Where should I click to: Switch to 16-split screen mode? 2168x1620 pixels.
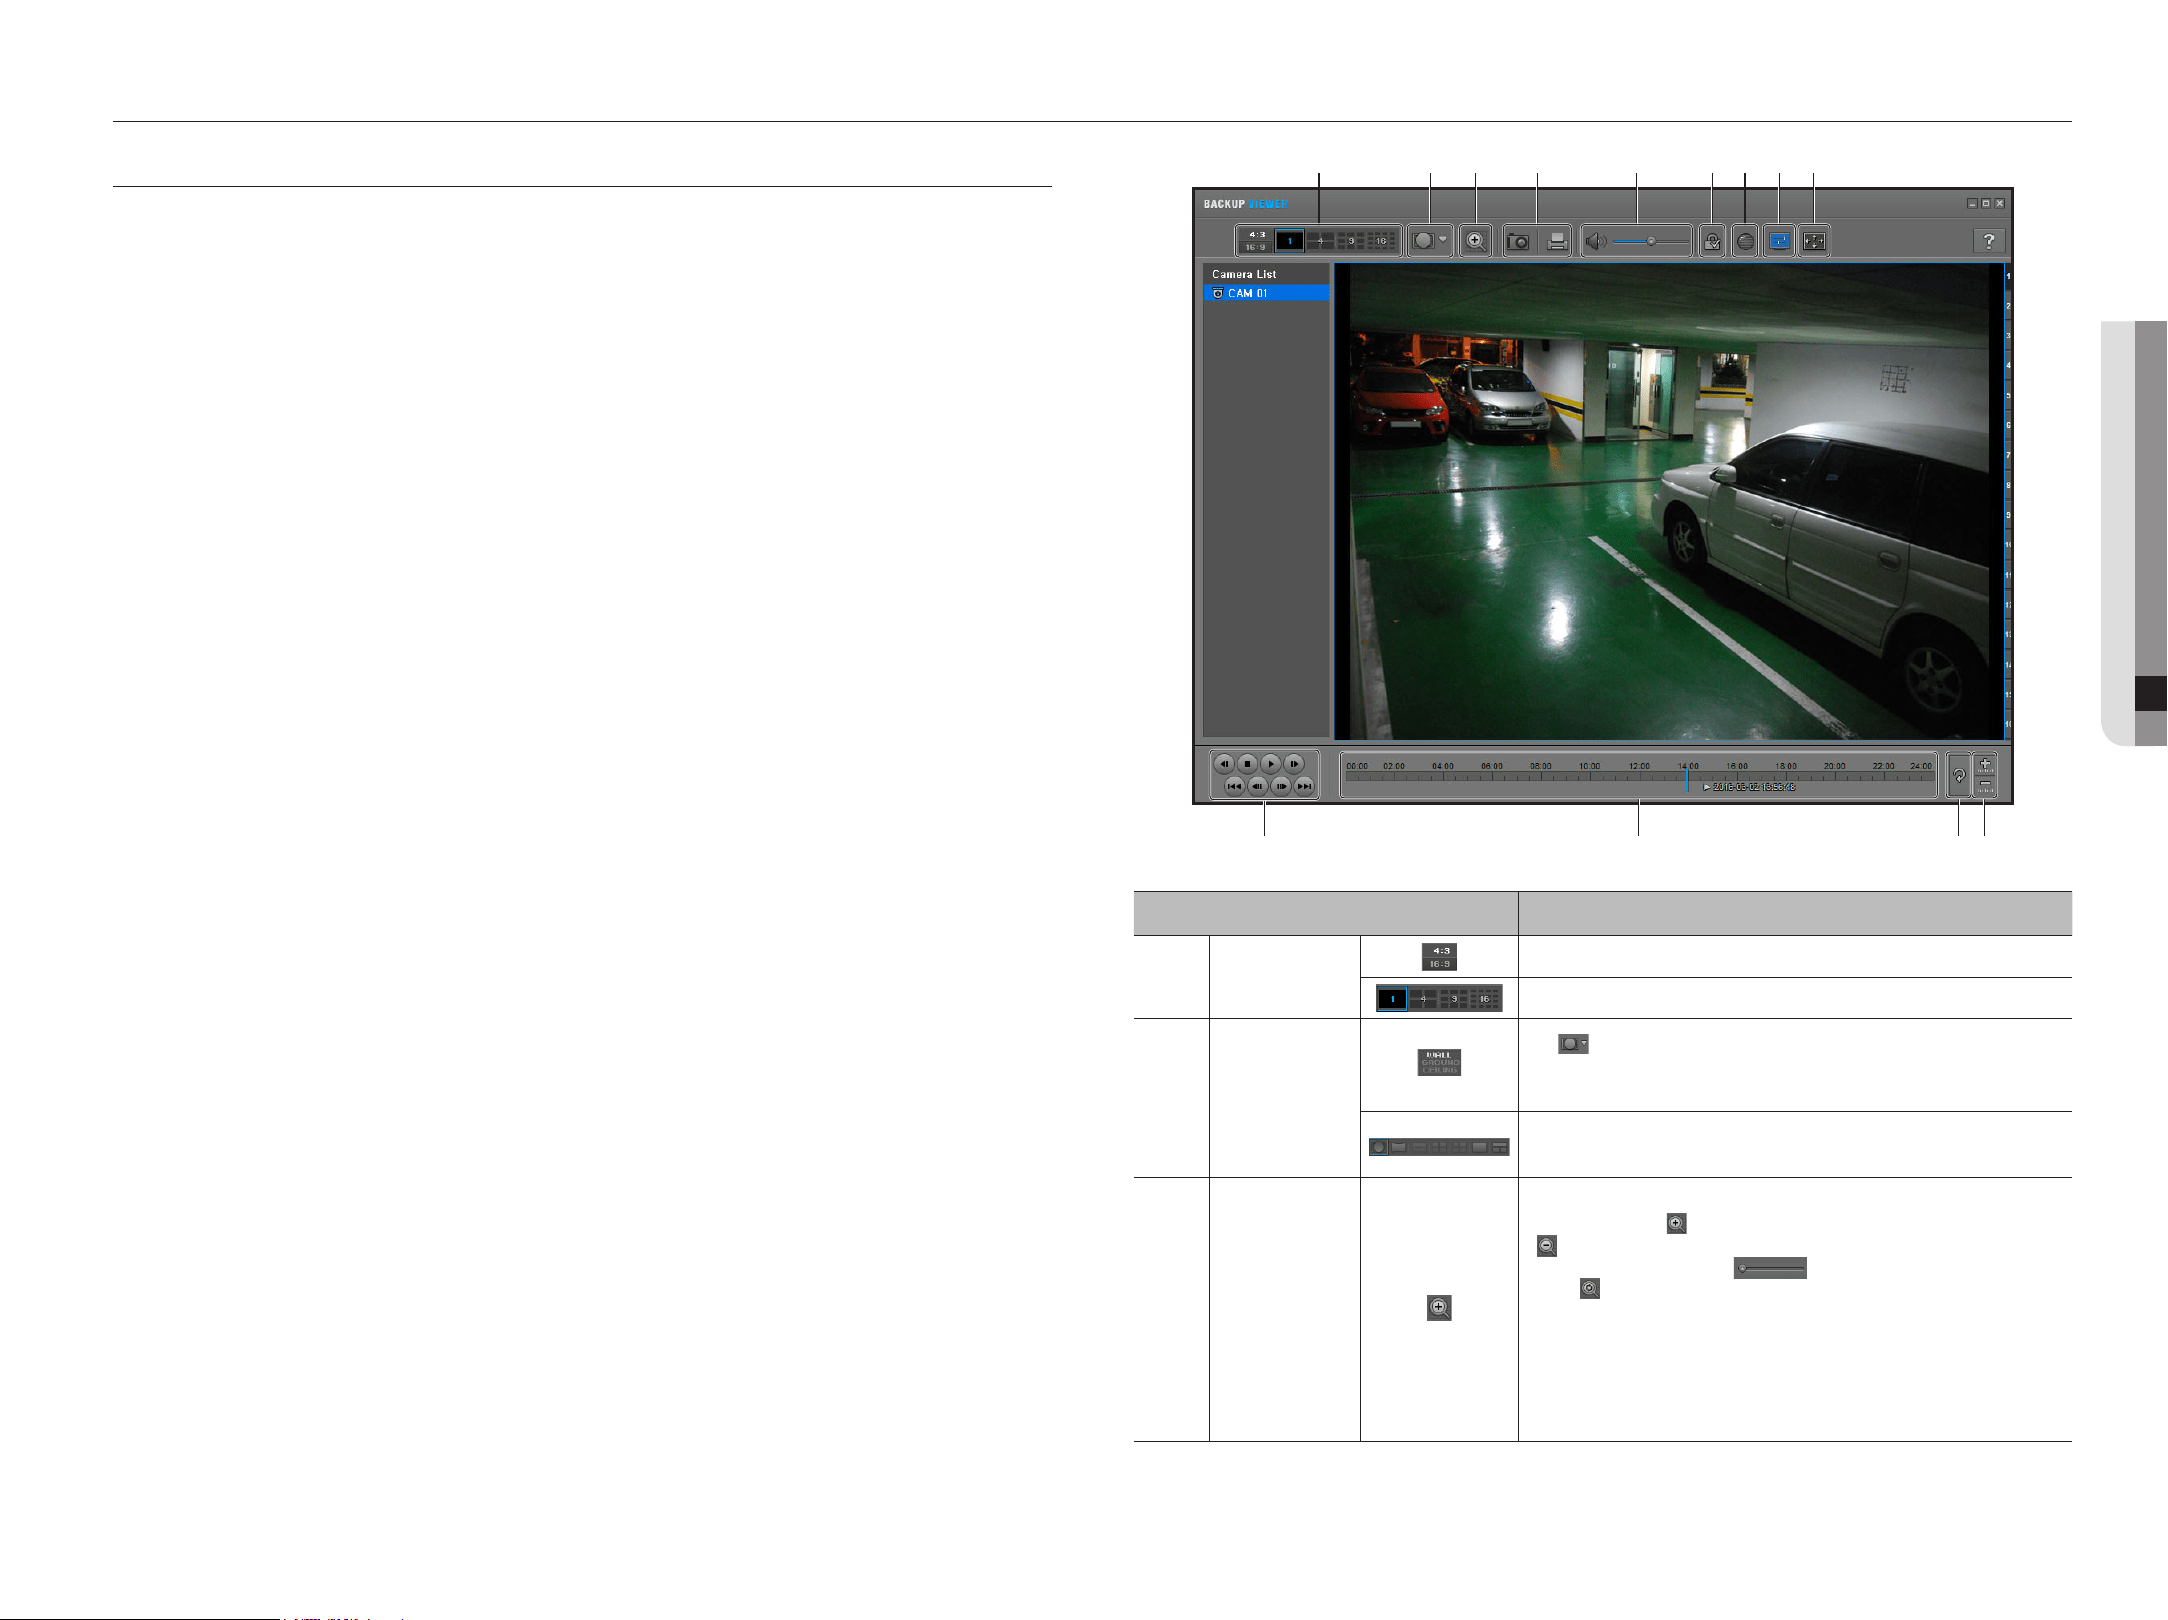coord(1381,241)
